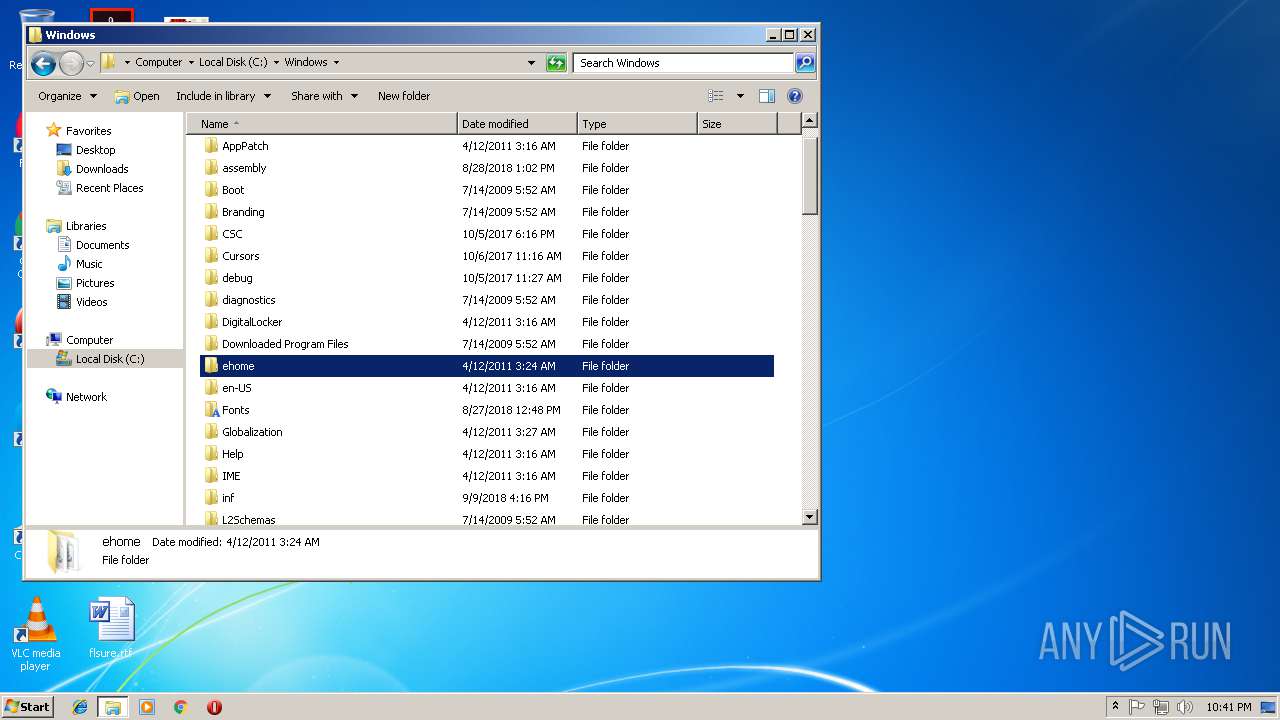Sort by the Name column header
1280x720 pixels.
[322, 124]
